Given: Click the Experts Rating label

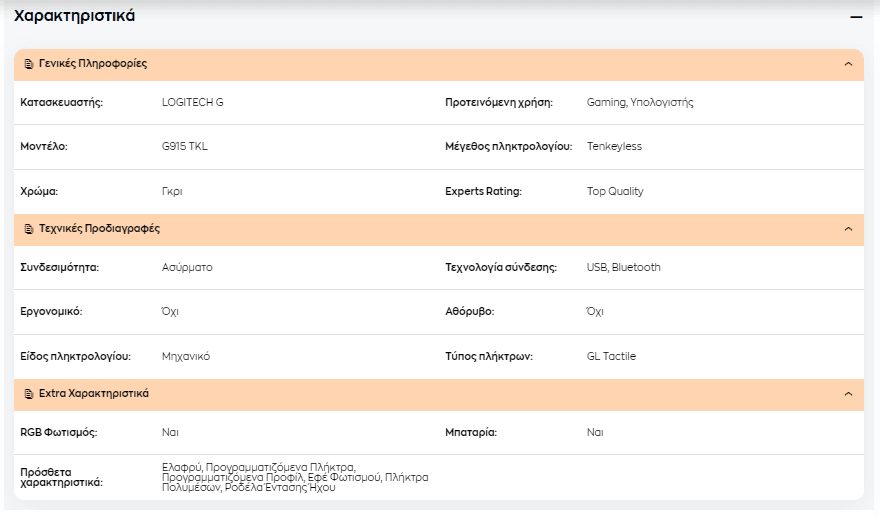Looking at the screenshot, I should pyautogui.click(x=483, y=191).
